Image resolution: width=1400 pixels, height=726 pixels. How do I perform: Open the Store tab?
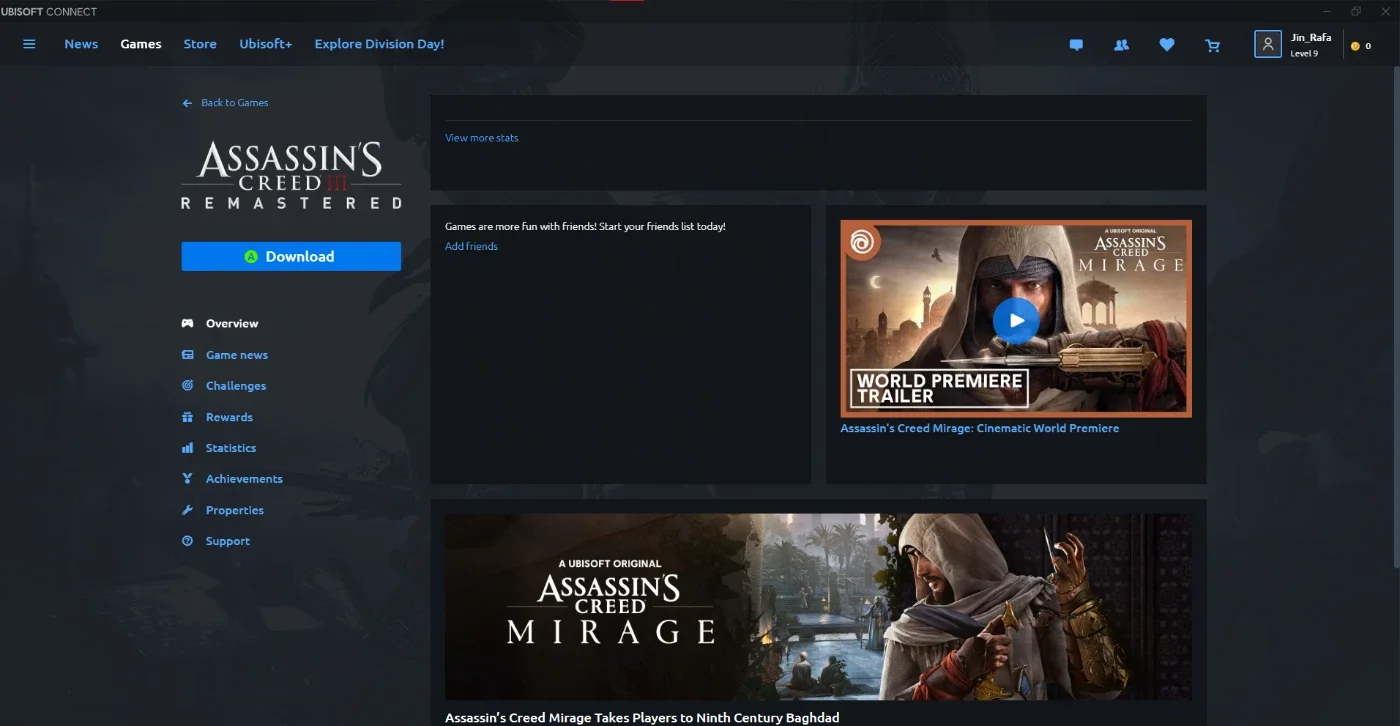tap(200, 44)
